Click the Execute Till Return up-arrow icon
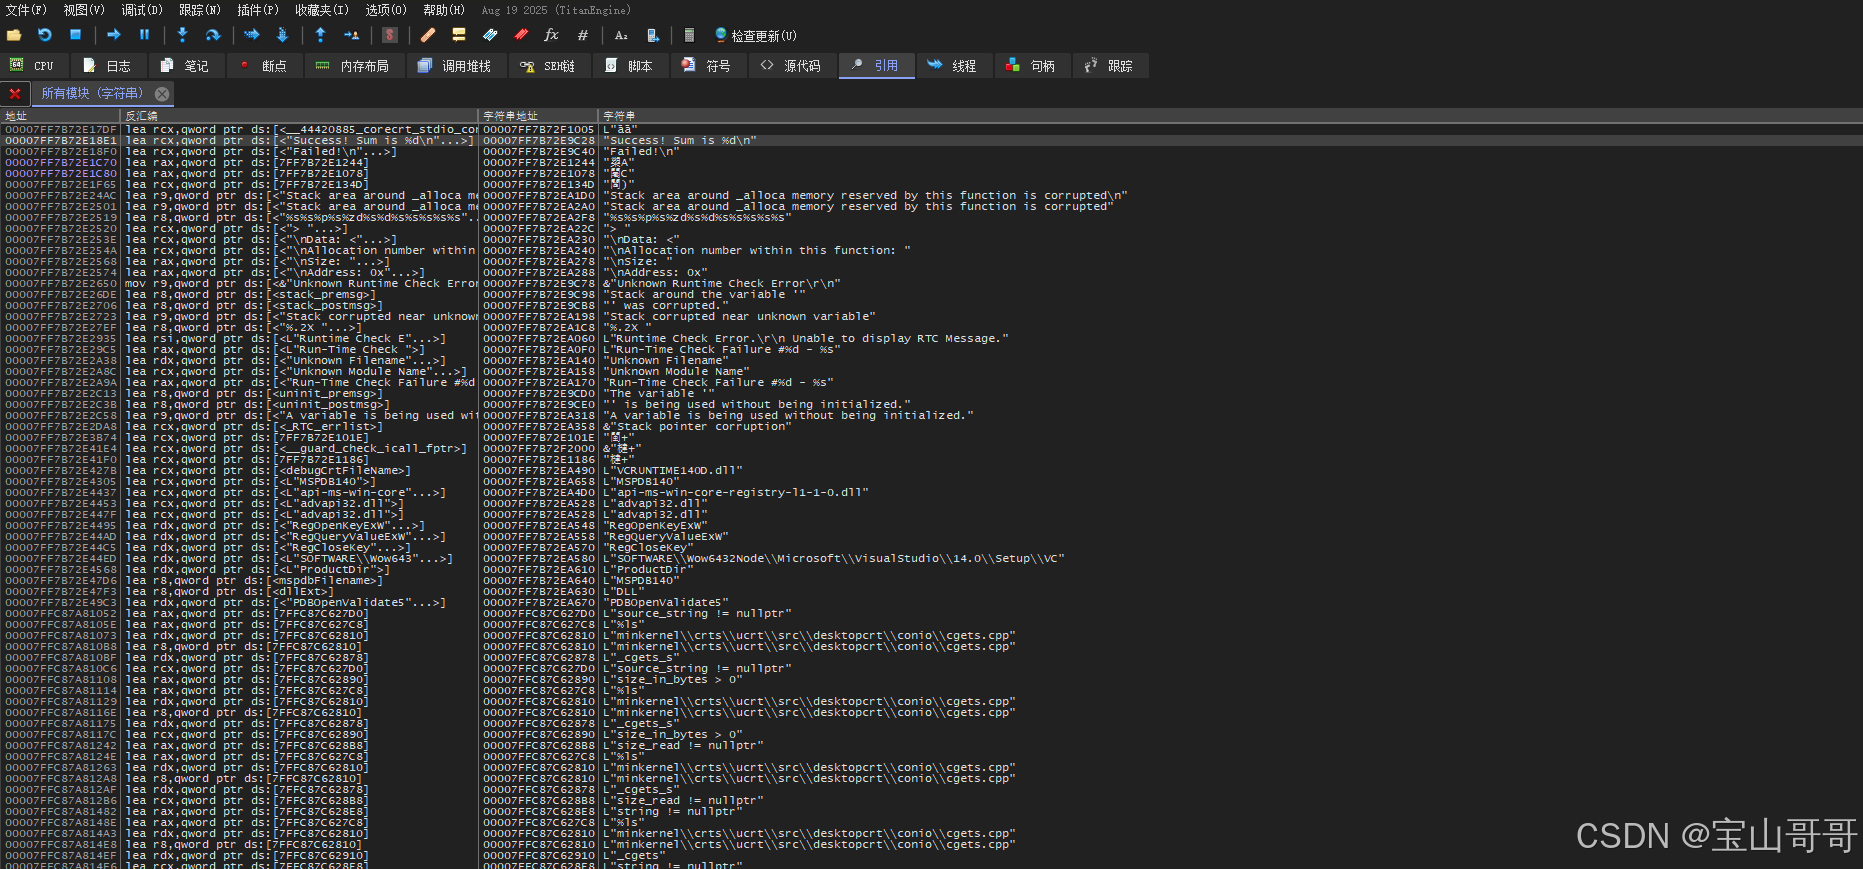This screenshot has width=1863, height=869. coord(320,35)
